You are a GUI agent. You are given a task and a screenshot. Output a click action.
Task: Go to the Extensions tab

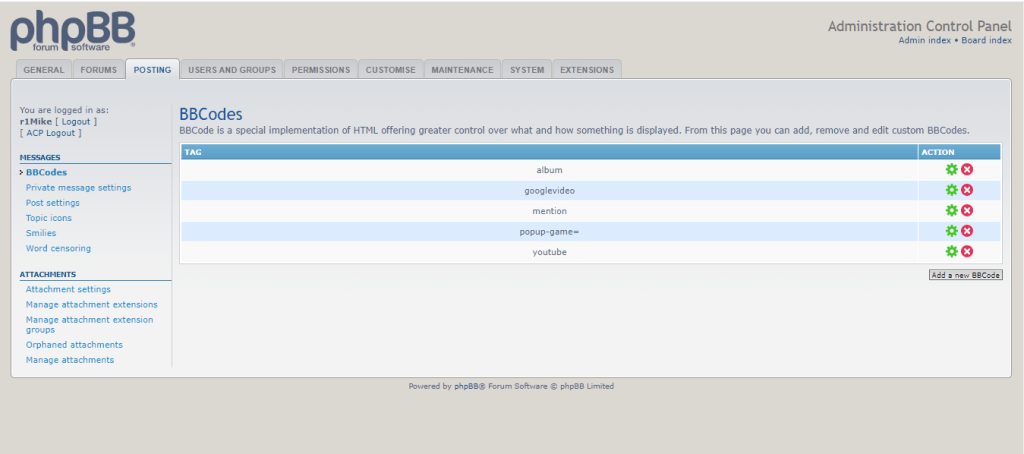click(x=587, y=70)
